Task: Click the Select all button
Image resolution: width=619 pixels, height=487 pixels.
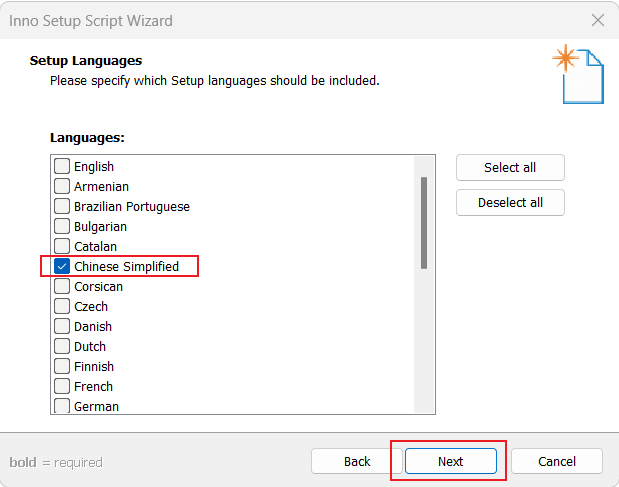Action: pyautogui.click(x=510, y=168)
